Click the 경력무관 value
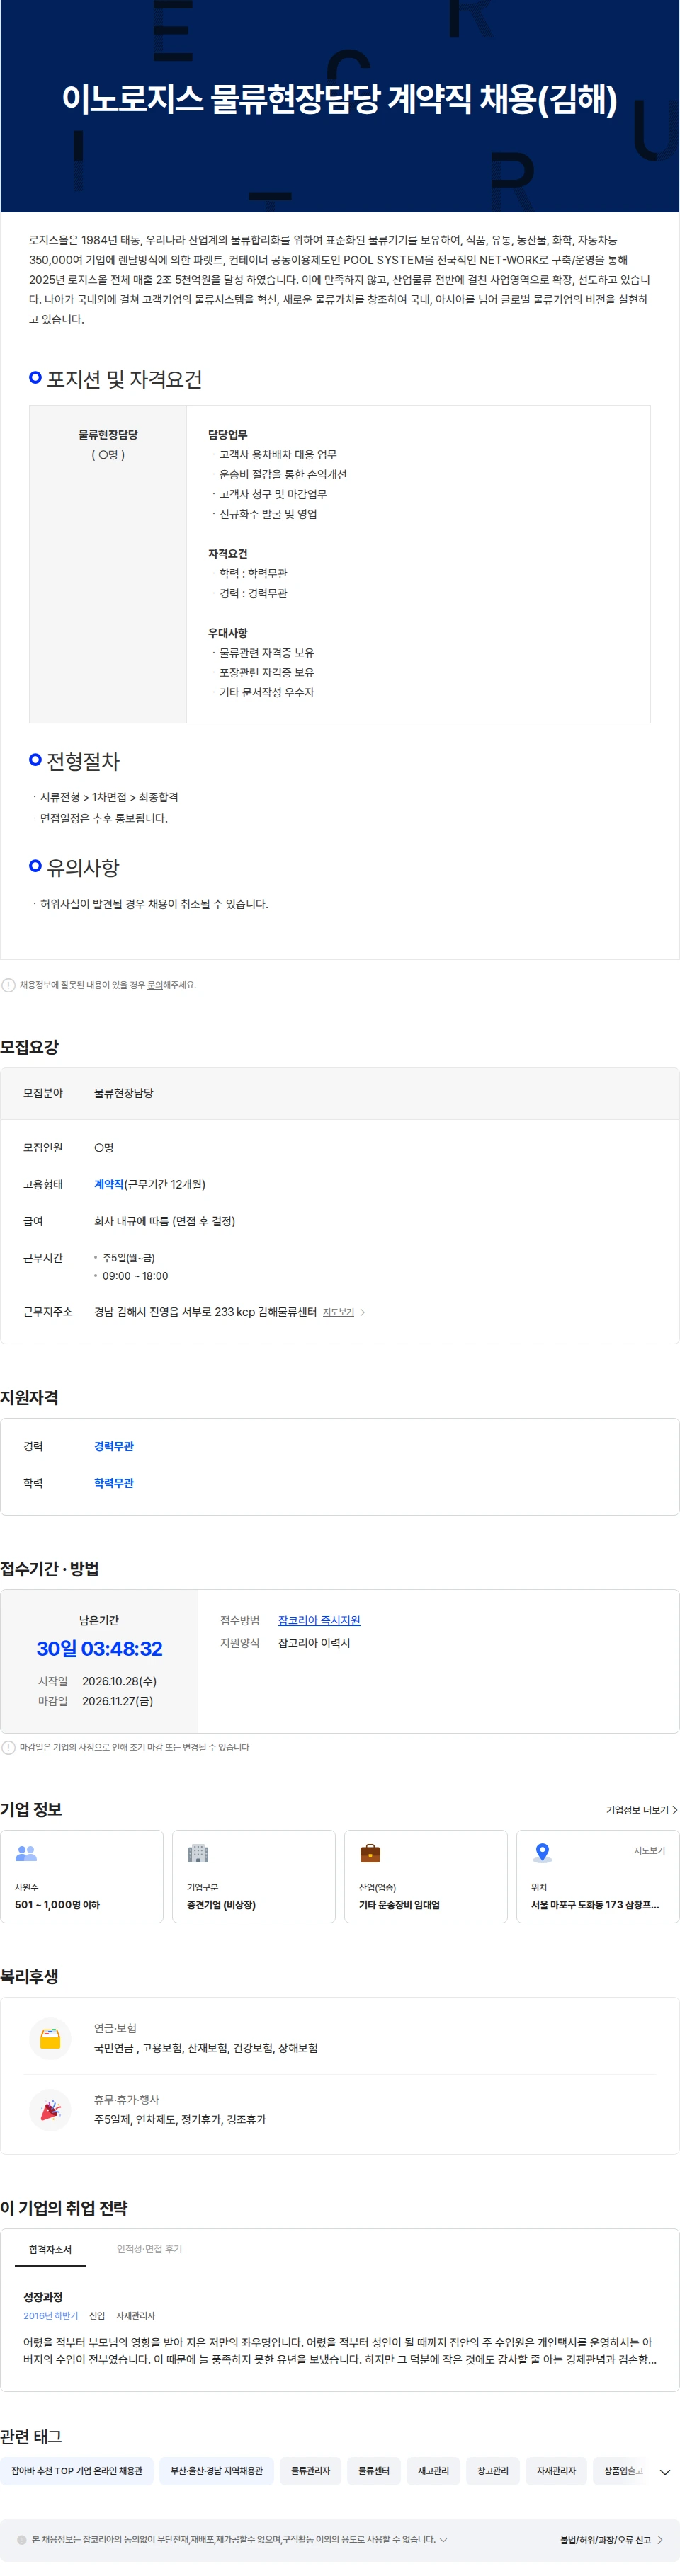680x2576 pixels. tap(114, 1446)
